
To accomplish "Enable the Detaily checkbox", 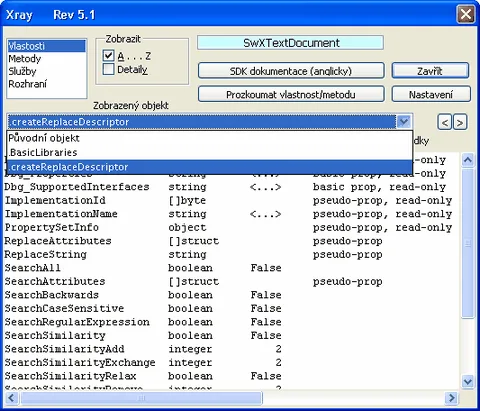I will pos(109,69).
